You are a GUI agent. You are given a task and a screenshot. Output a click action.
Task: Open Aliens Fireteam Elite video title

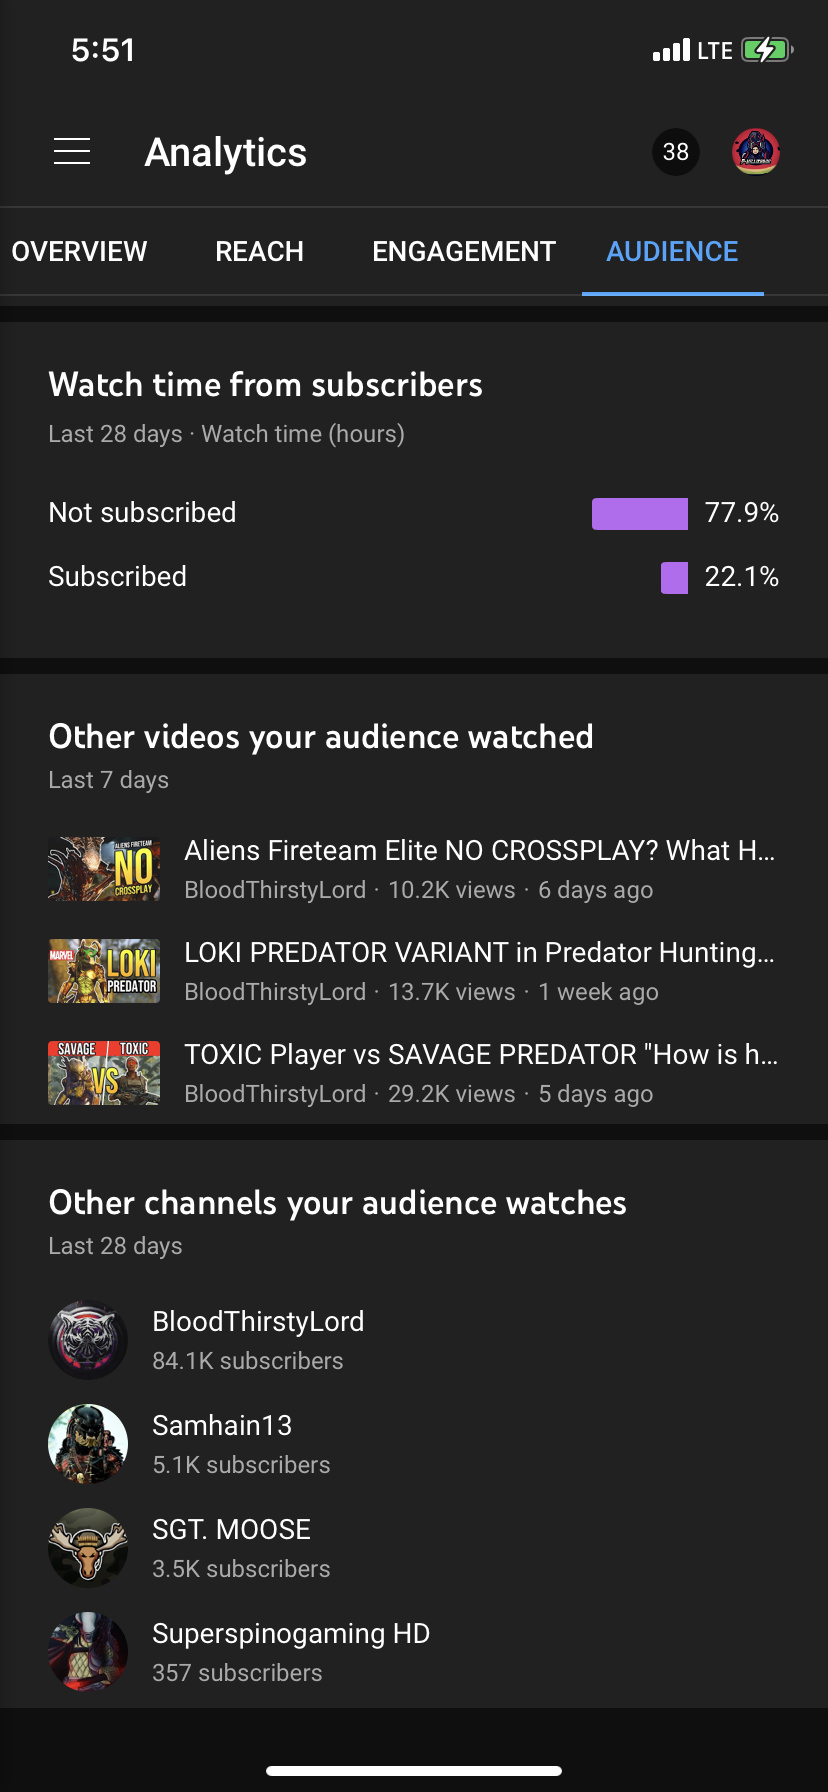(480, 851)
